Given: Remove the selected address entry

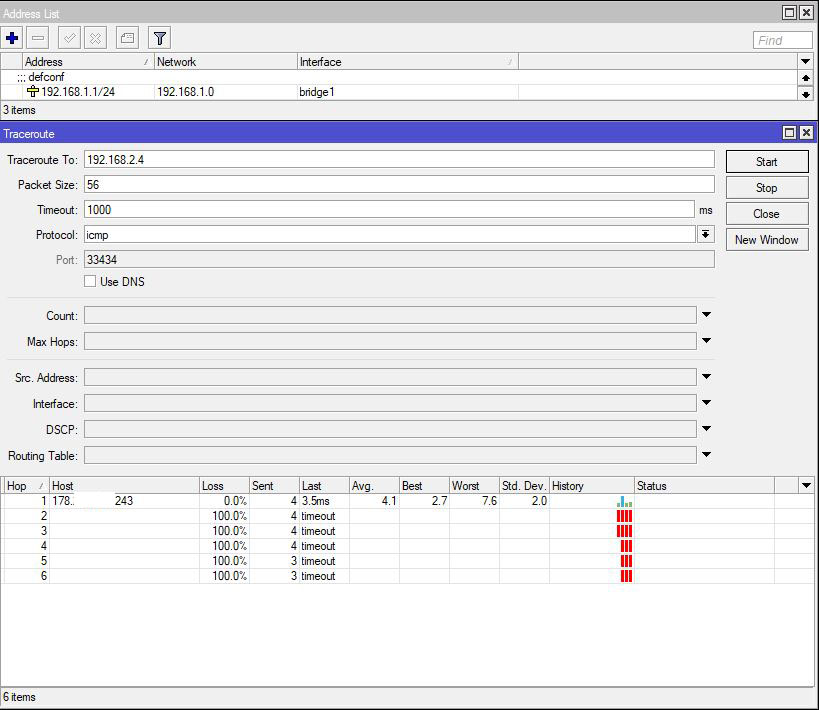Looking at the screenshot, I should [x=37, y=38].
